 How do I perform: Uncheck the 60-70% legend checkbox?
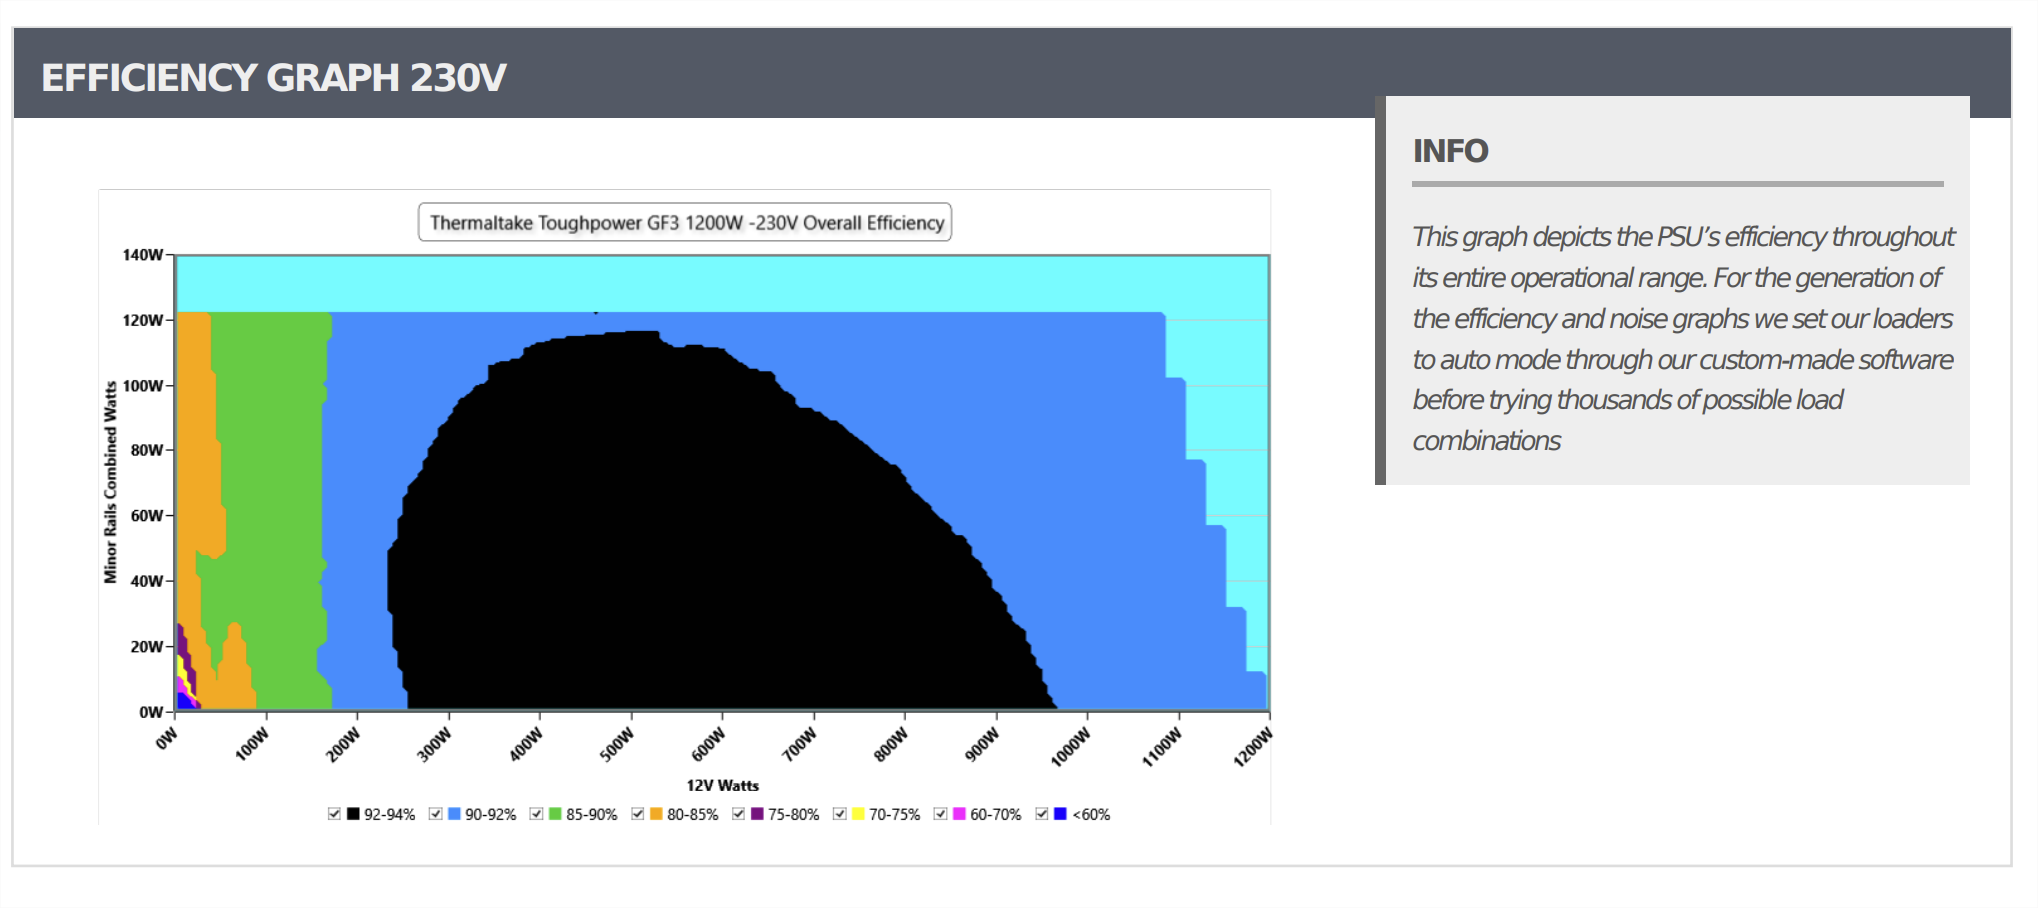pyautogui.click(x=940, y=814)
